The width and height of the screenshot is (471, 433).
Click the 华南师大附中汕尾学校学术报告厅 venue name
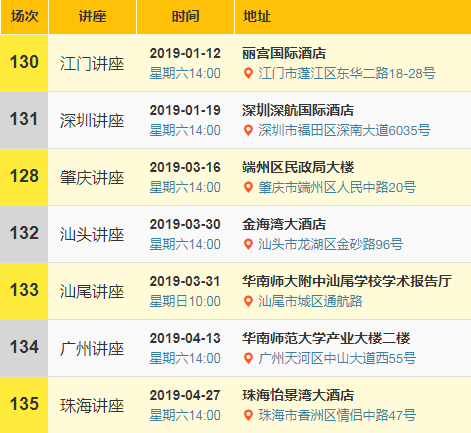(x=347, y=281)
